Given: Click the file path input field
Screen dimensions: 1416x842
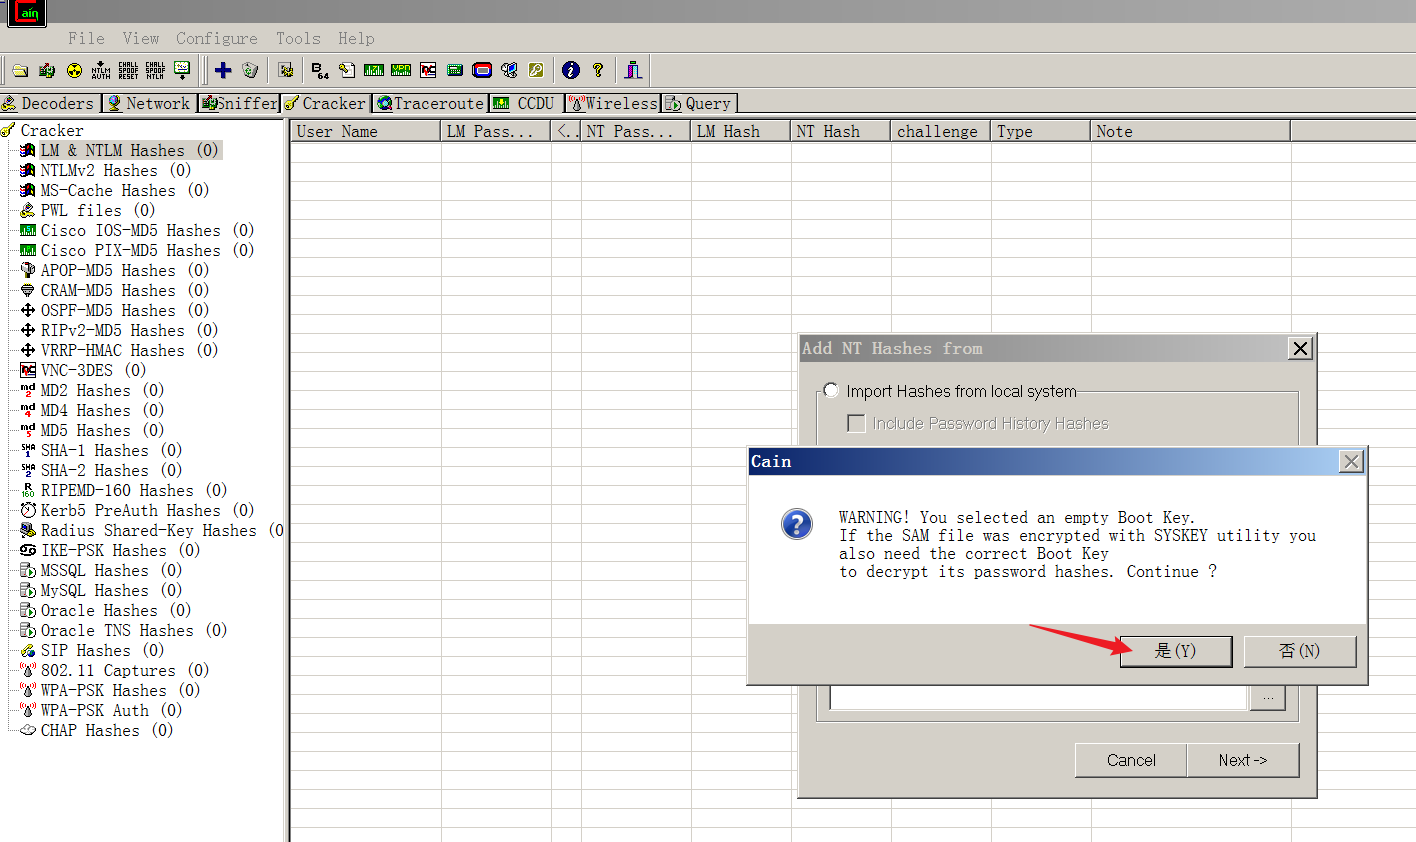Looking at the screenshot, I should point(1038,697).
